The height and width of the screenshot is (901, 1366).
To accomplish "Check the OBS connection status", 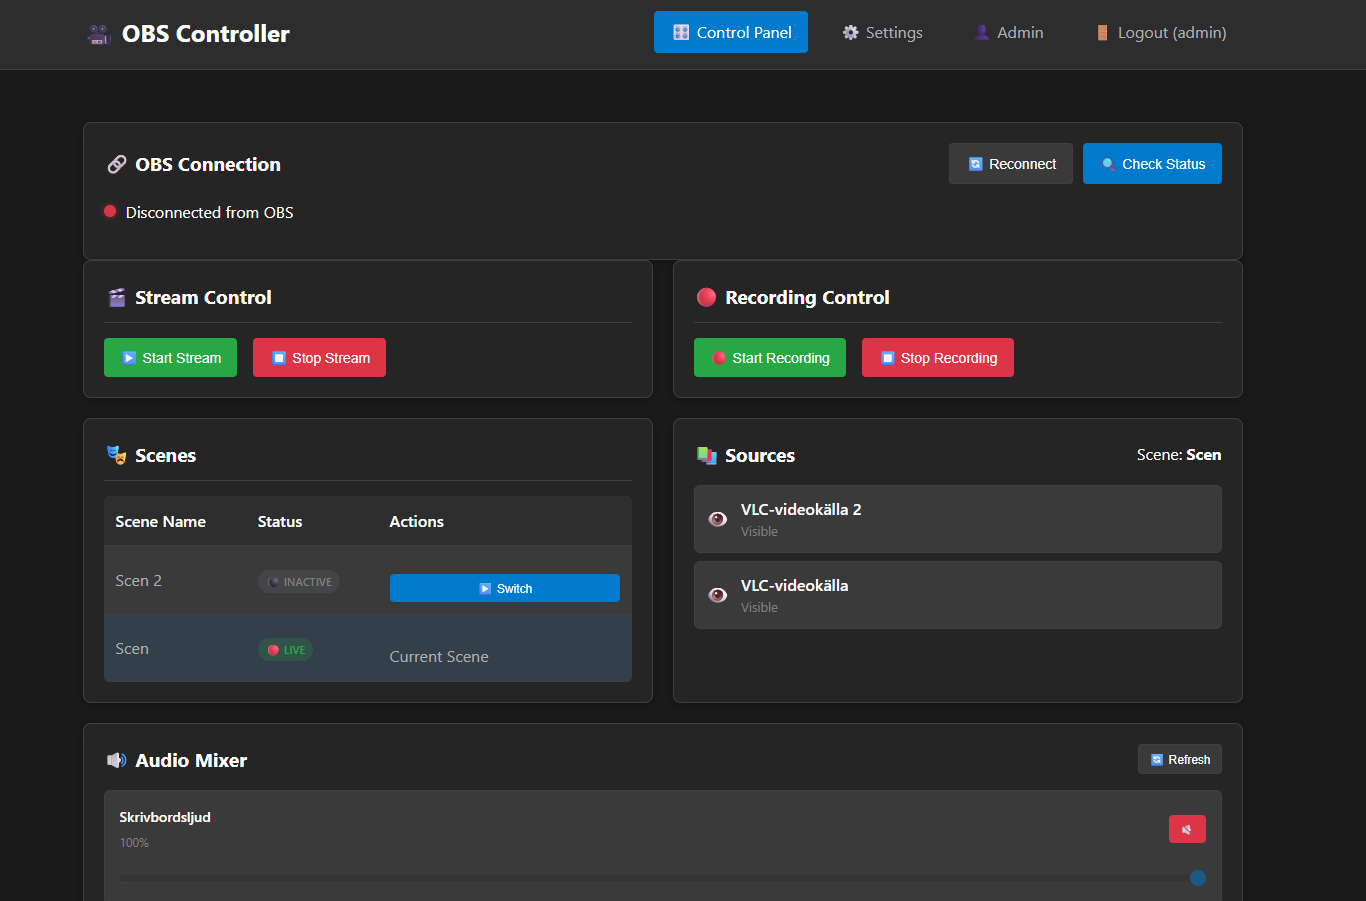I will tap(1152, 164).
